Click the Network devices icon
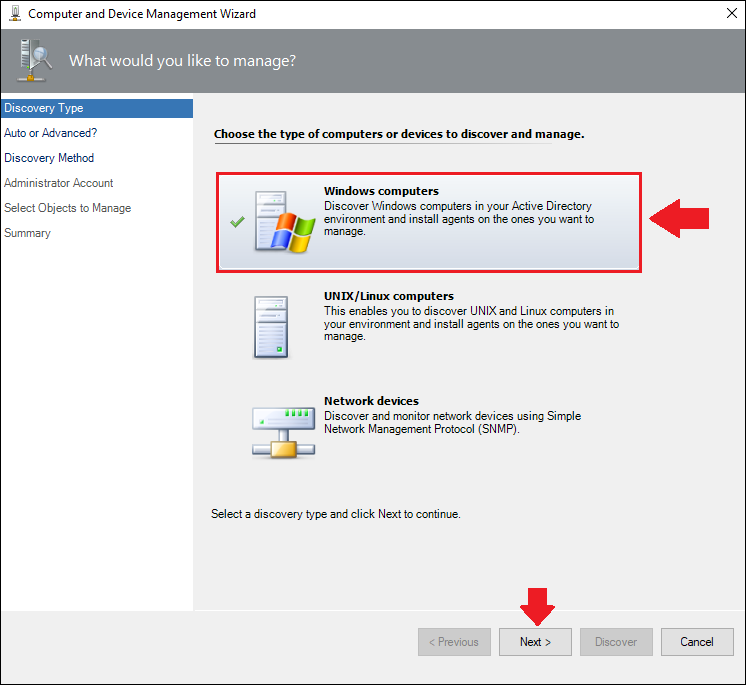The image size is (746, 685). [x=283, y=432]
